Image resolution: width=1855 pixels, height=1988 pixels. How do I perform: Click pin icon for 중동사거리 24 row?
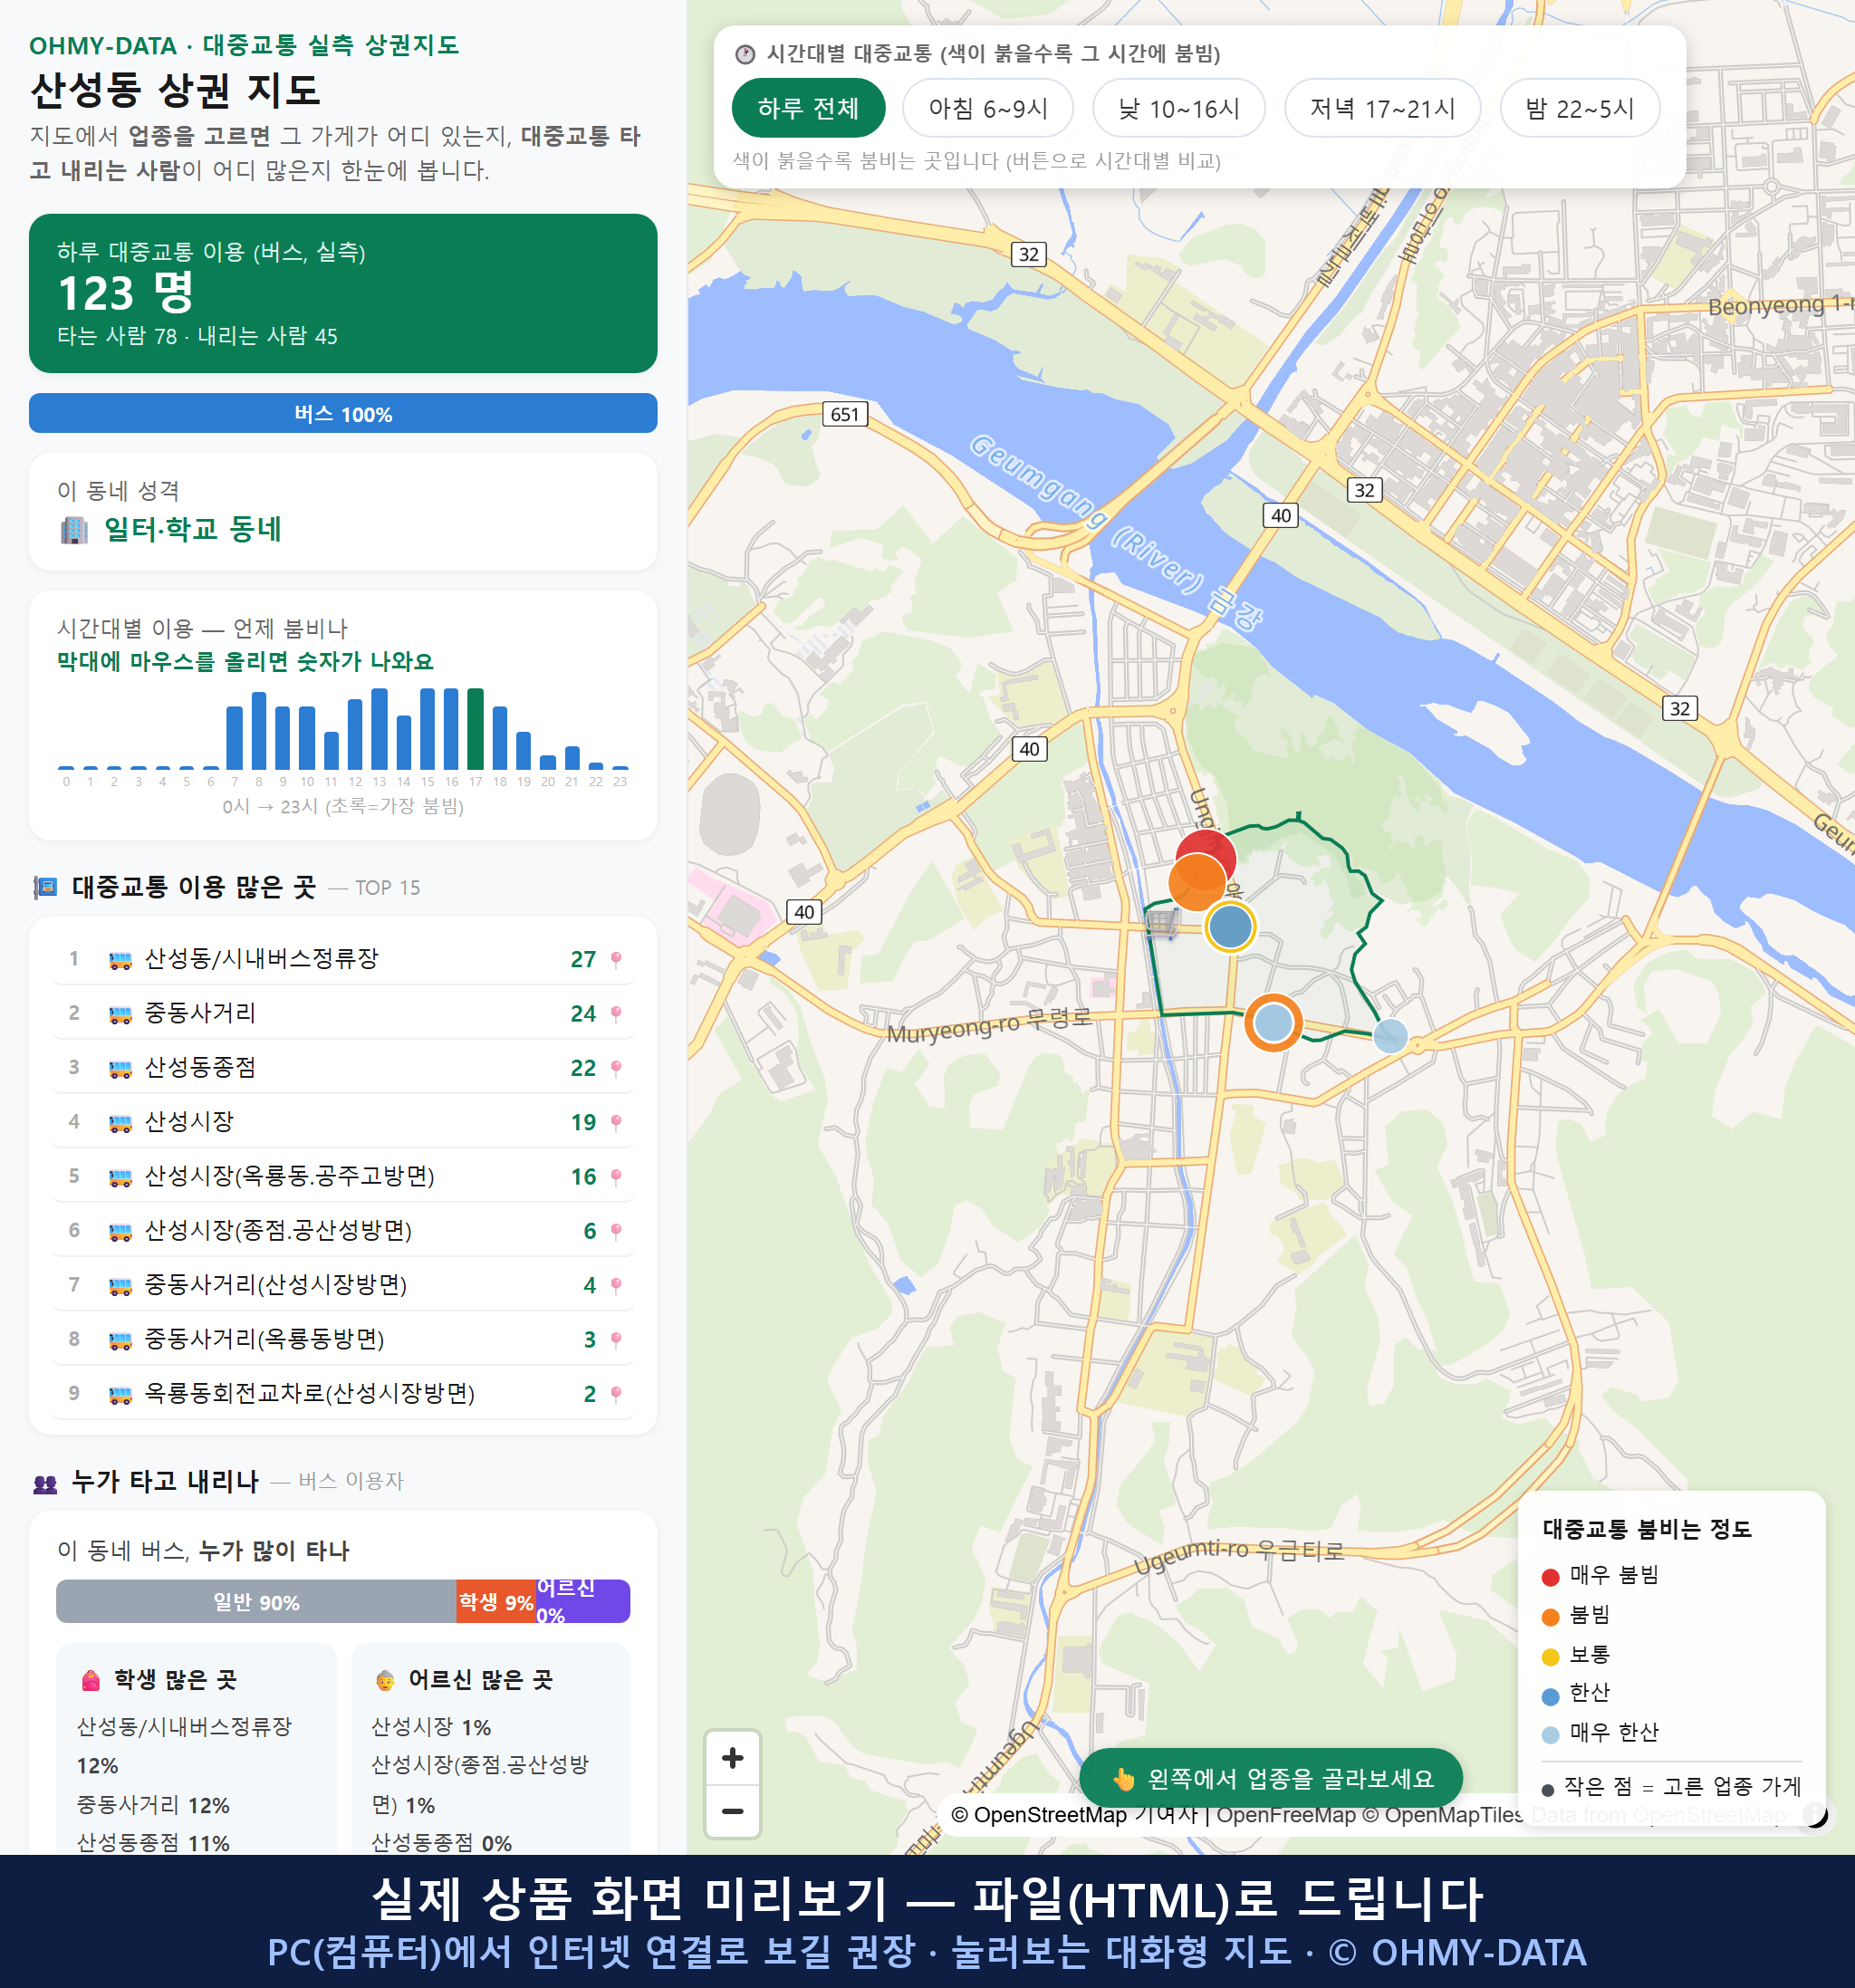click(x=616, y=1013)
